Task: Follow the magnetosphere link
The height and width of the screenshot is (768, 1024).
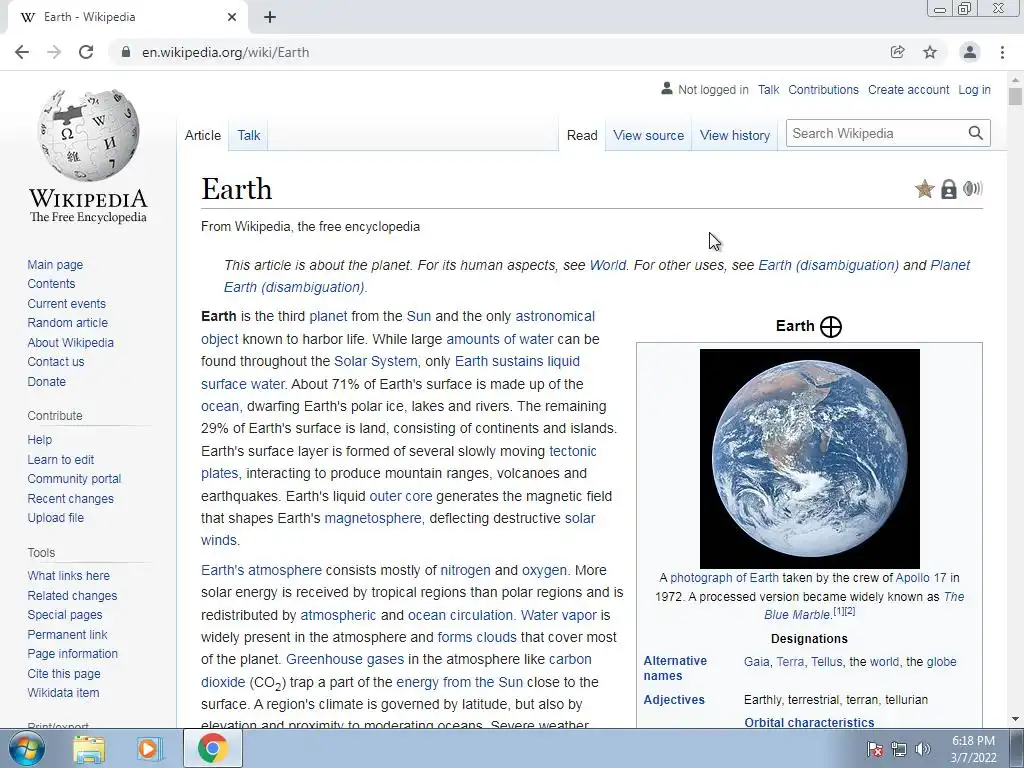Action: pyautogui.click(x=373, y=519)
